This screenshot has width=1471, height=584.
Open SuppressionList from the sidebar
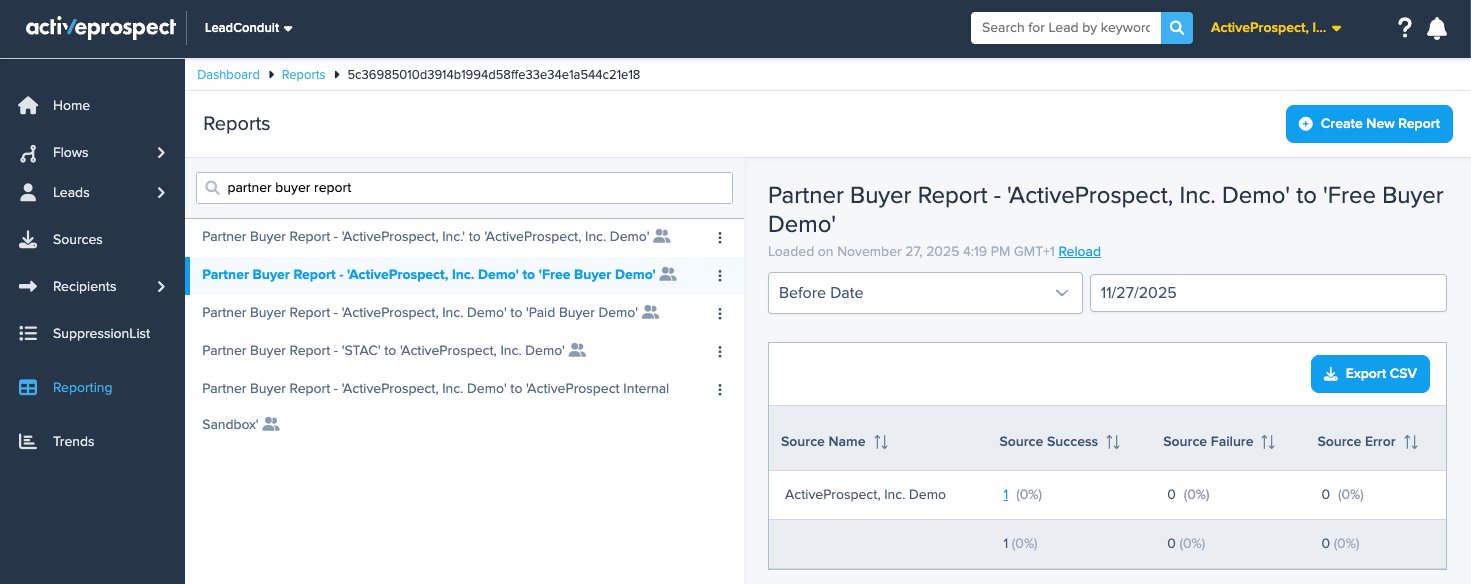pos(101,333)
